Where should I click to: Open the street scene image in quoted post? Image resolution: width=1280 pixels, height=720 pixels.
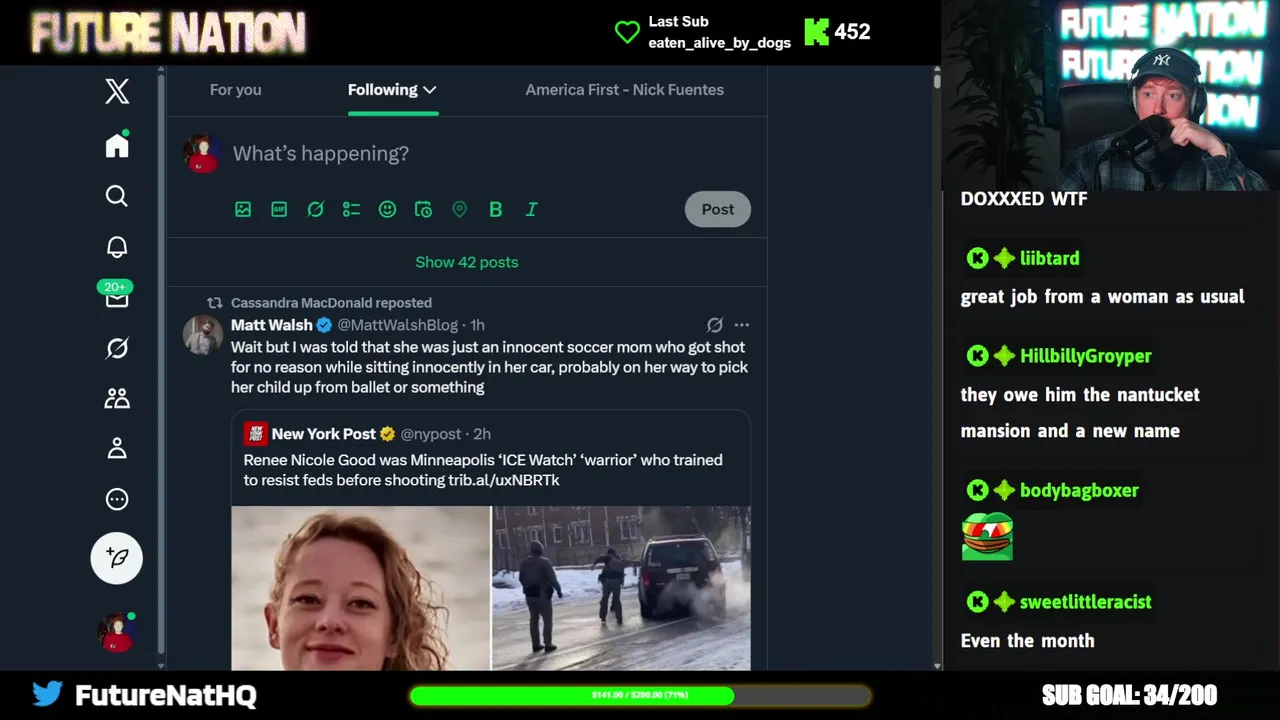(x=621, y=588)
